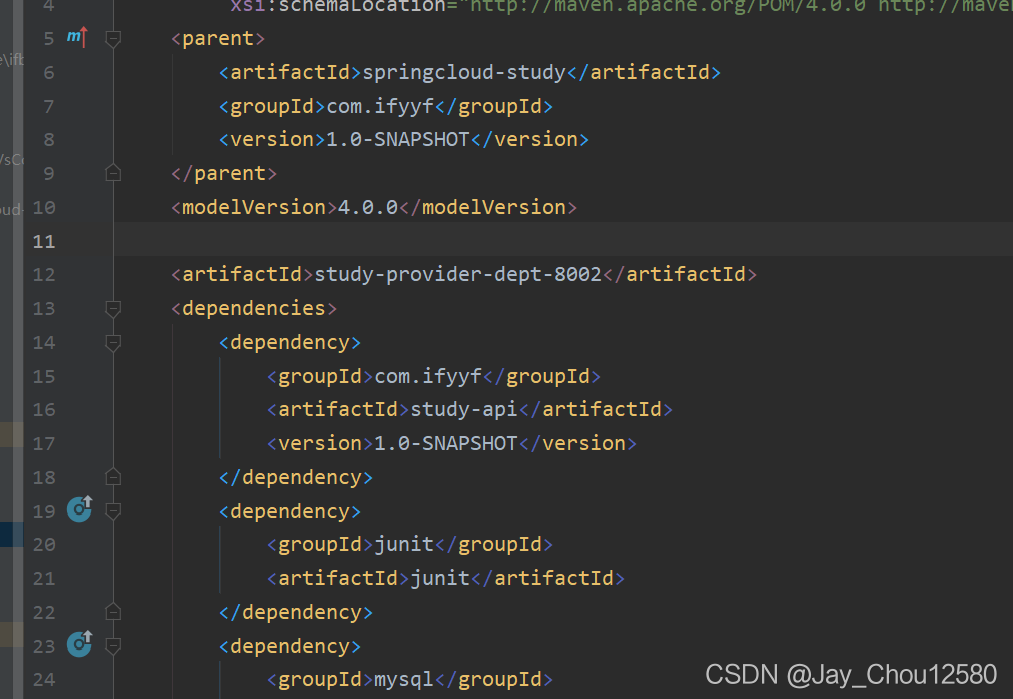Screen dimensions: 1013x699
Task: Click the Maven parent gutter icon on line 5
Action: click(77, 37)
